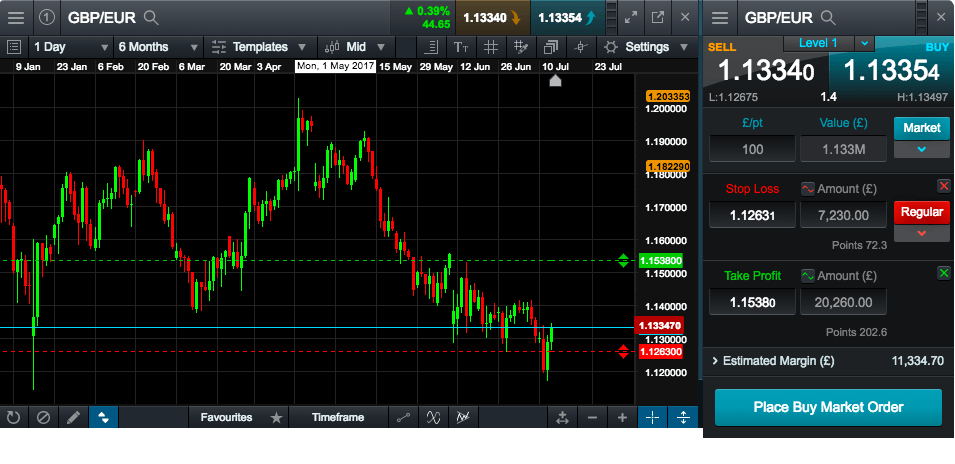Grab the red stop loss handle at 1.126300
Viewport: 955px width, 464px height.
point(623,351)
